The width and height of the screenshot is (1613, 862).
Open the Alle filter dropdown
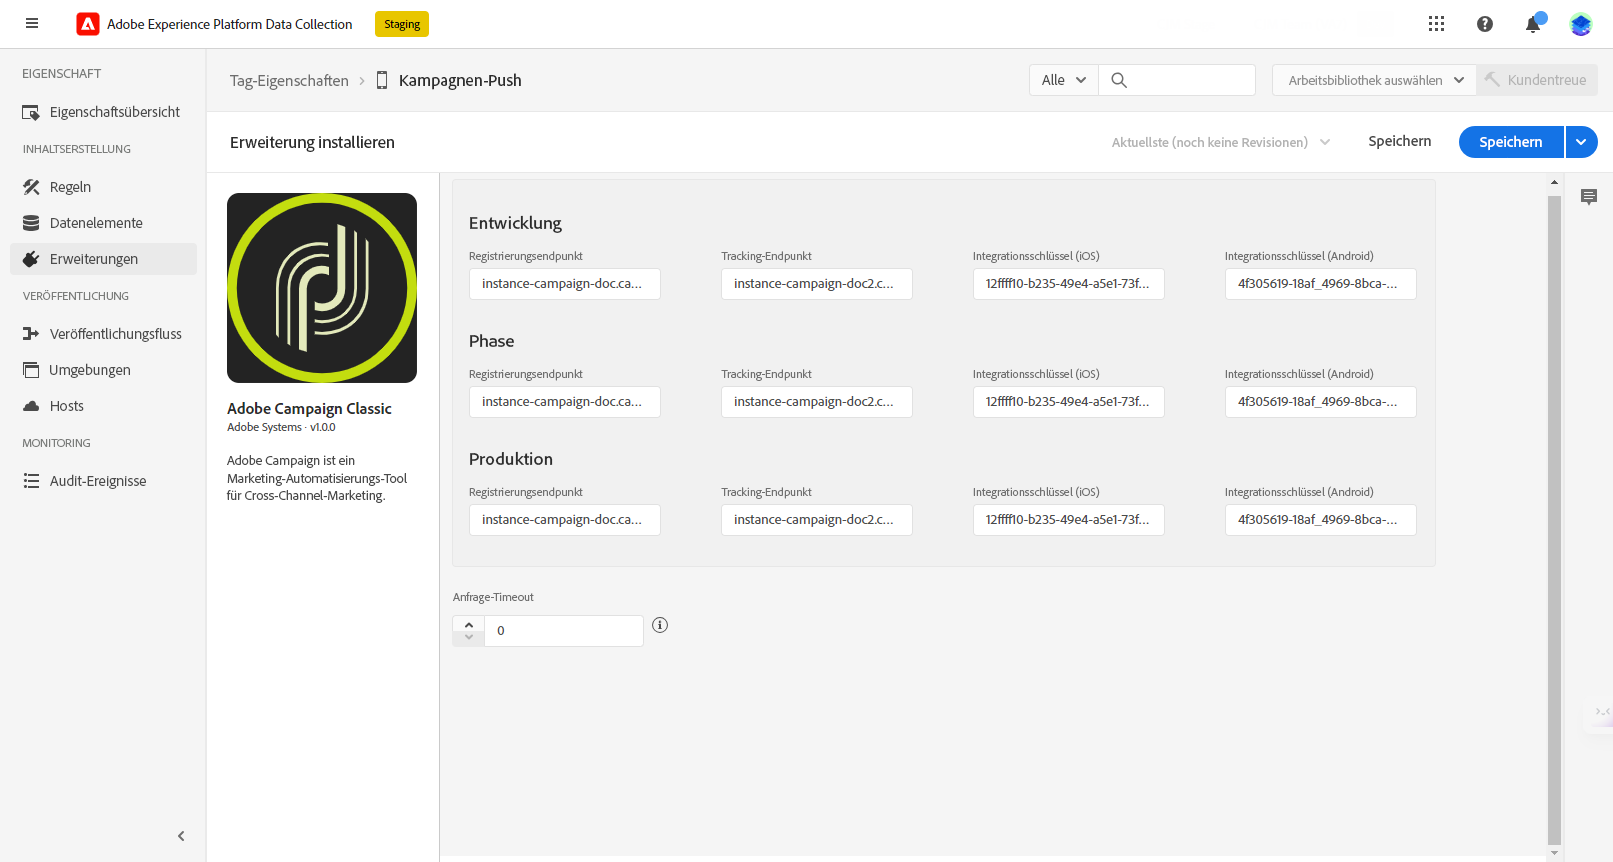click(1064, 80)
